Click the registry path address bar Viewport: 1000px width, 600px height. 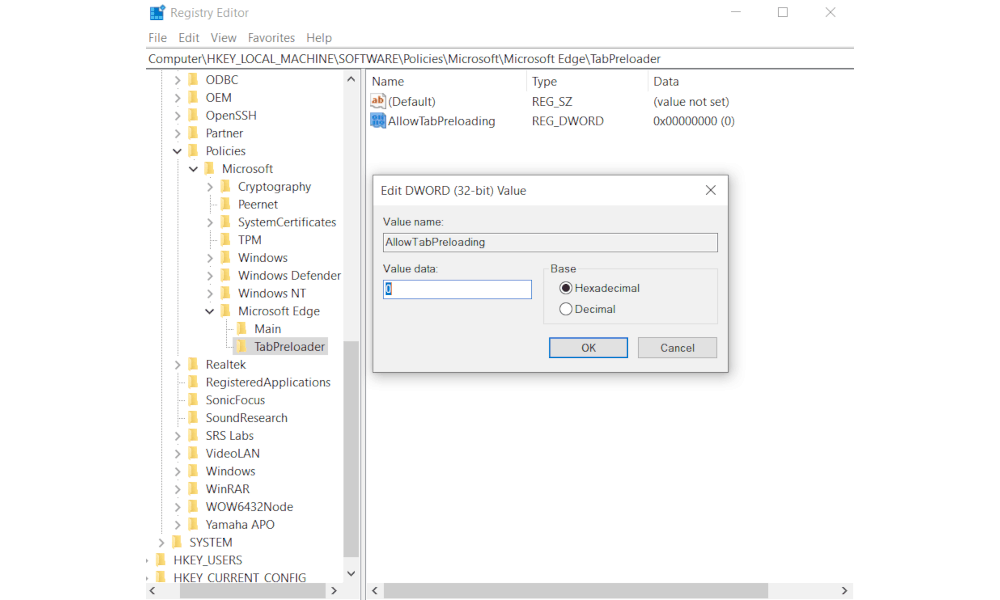click(x=500, y=59)
